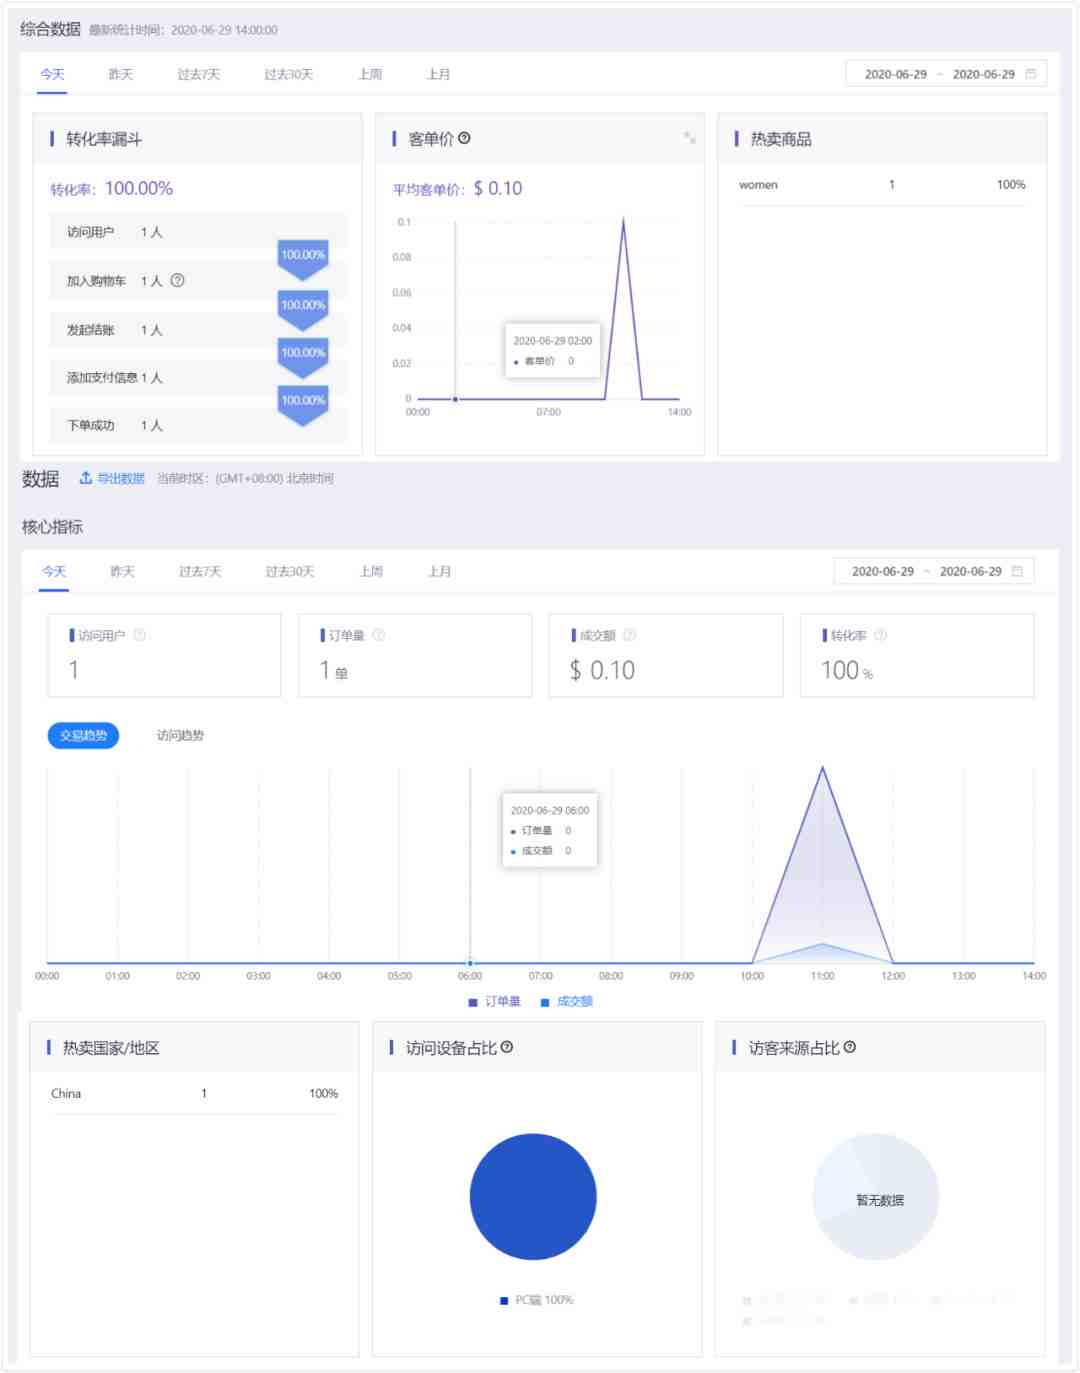Click the 转化率: 100.00% text in the funnel panel

pyautogui.click(x=112, y=188)
